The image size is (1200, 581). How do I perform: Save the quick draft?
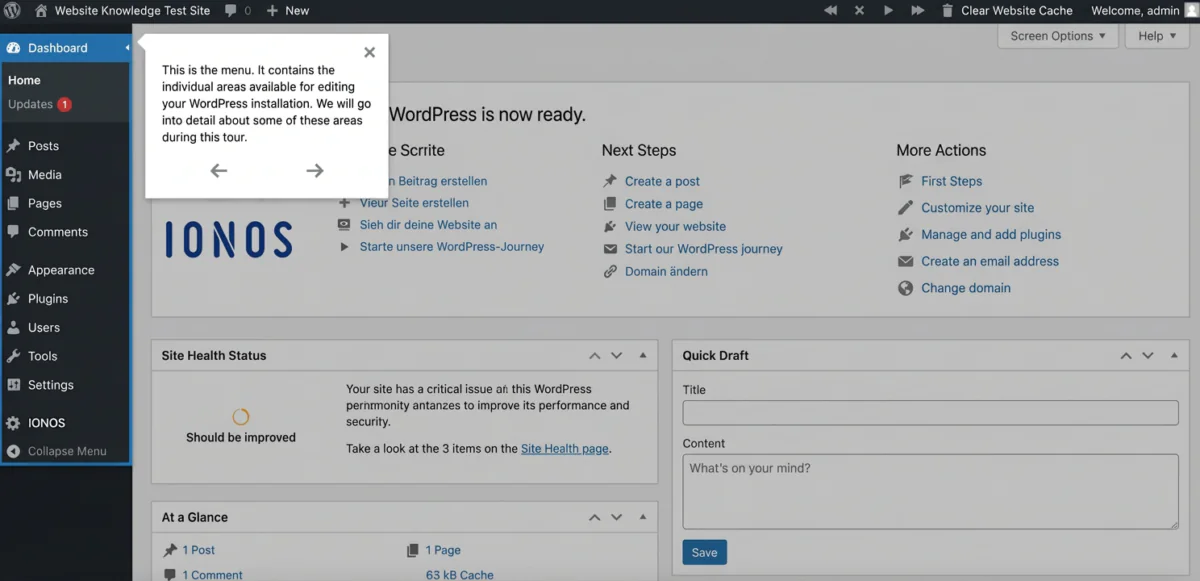[704, 553]
